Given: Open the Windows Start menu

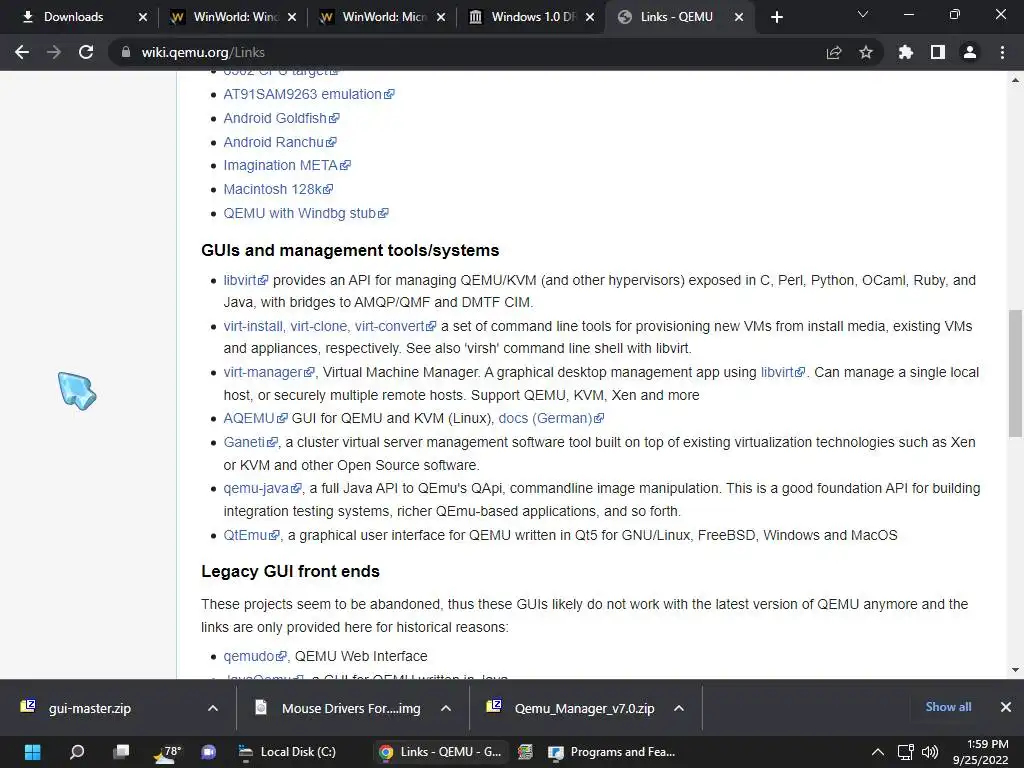Looking at the screenshot, I should pos(33,752).
